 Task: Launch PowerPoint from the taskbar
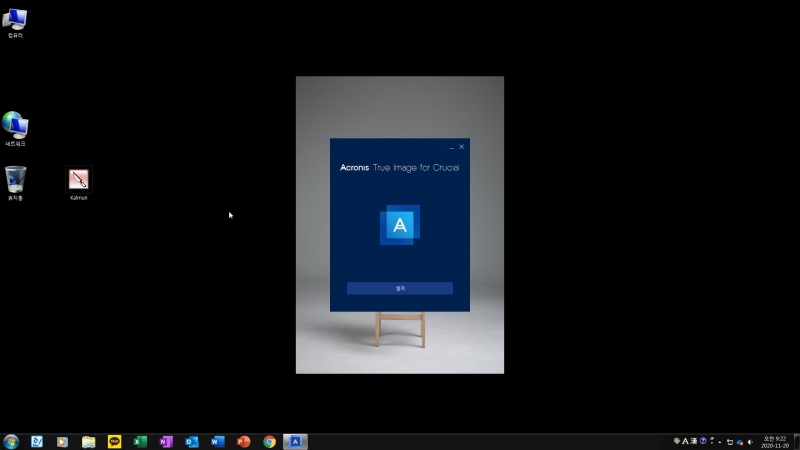pyautogui.click(x=244, y=441)
